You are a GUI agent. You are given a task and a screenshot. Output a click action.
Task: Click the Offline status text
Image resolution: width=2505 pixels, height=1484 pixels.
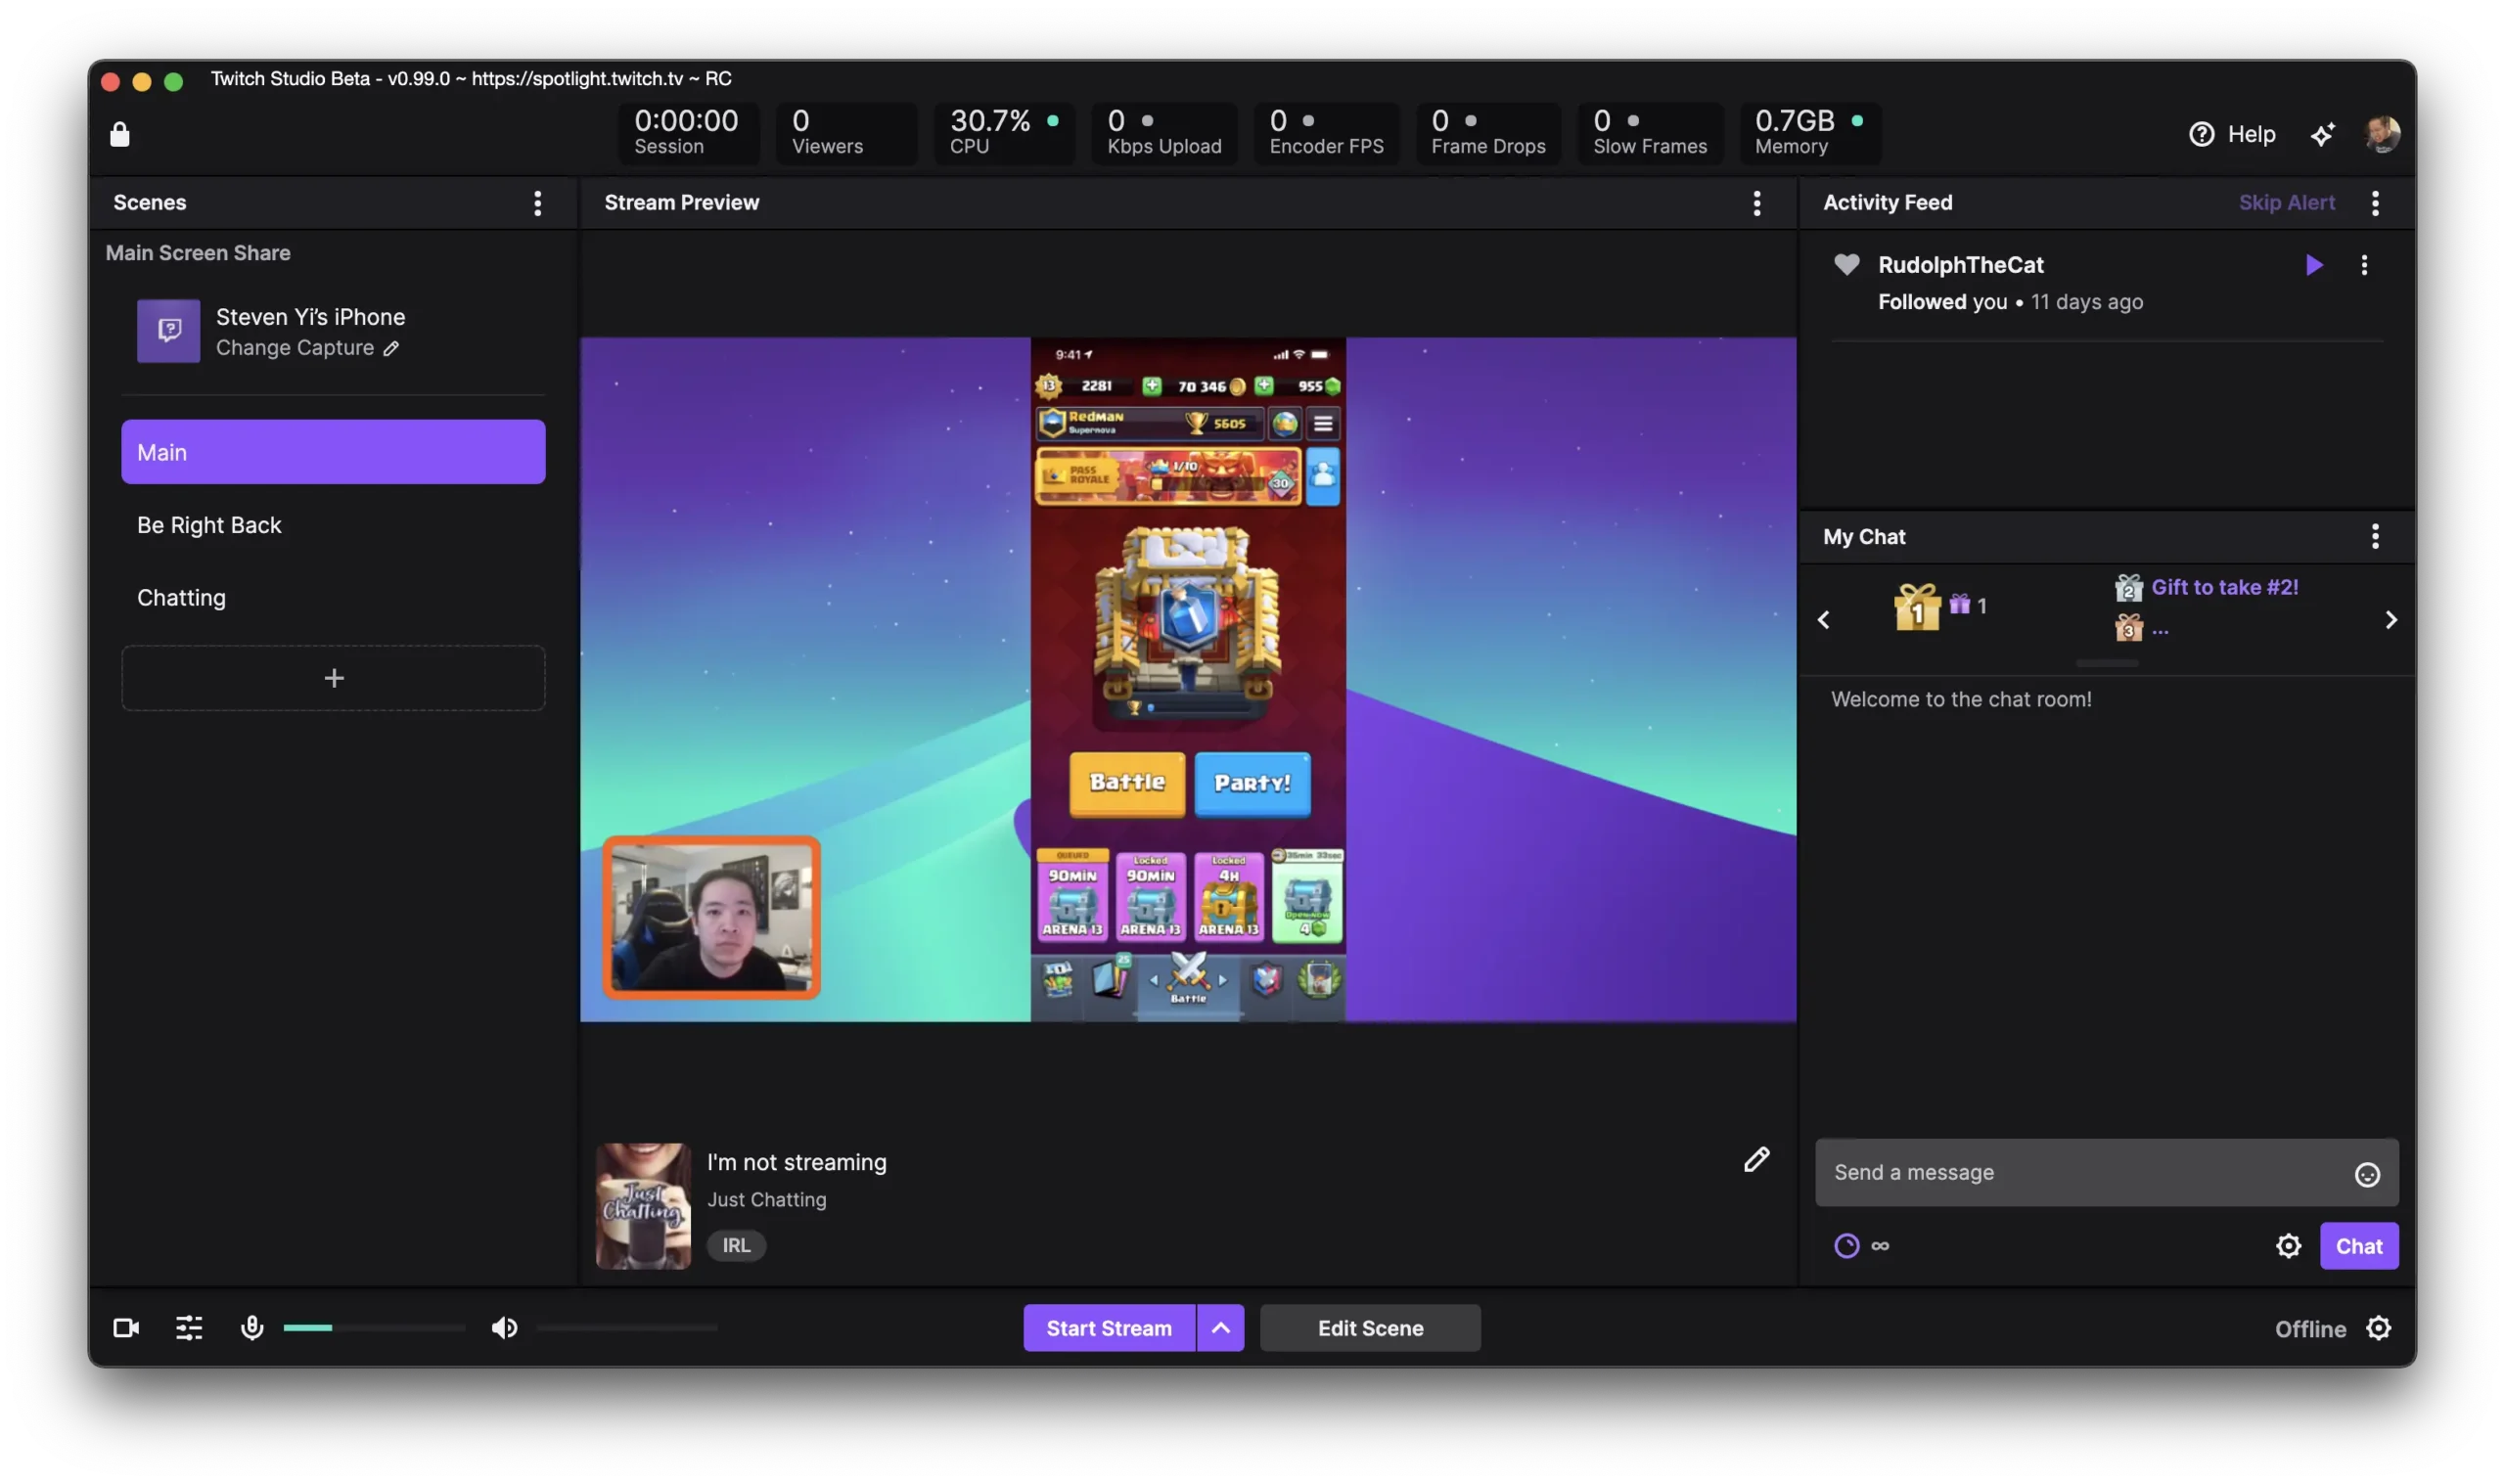pos(2309,1329)
